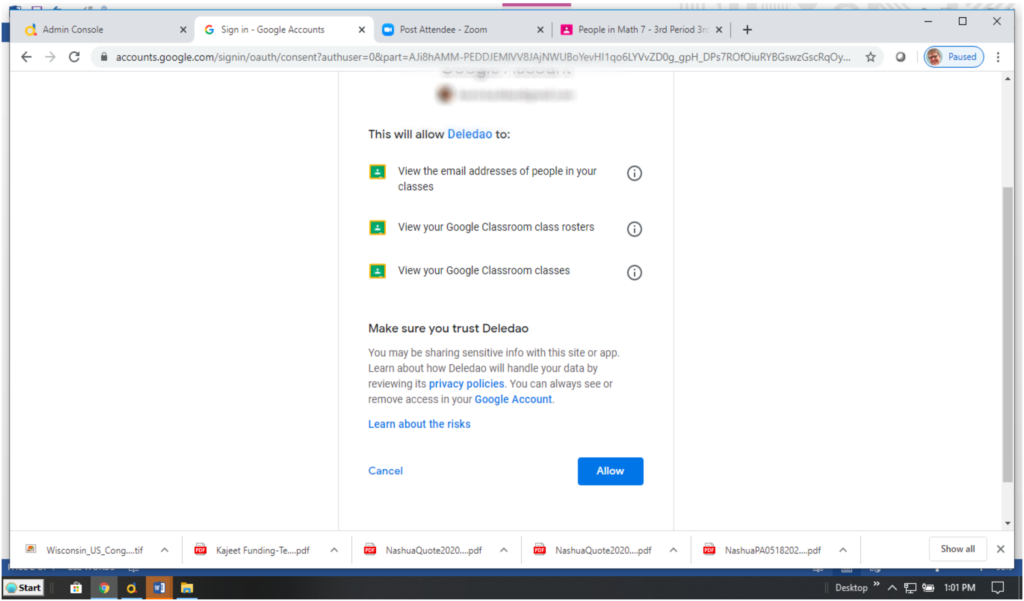Image resolution: width=1024 pixels, height=601 pixels.
Task: Close the Post Attendee - Zoom tab
Action: tap(540, 30)
